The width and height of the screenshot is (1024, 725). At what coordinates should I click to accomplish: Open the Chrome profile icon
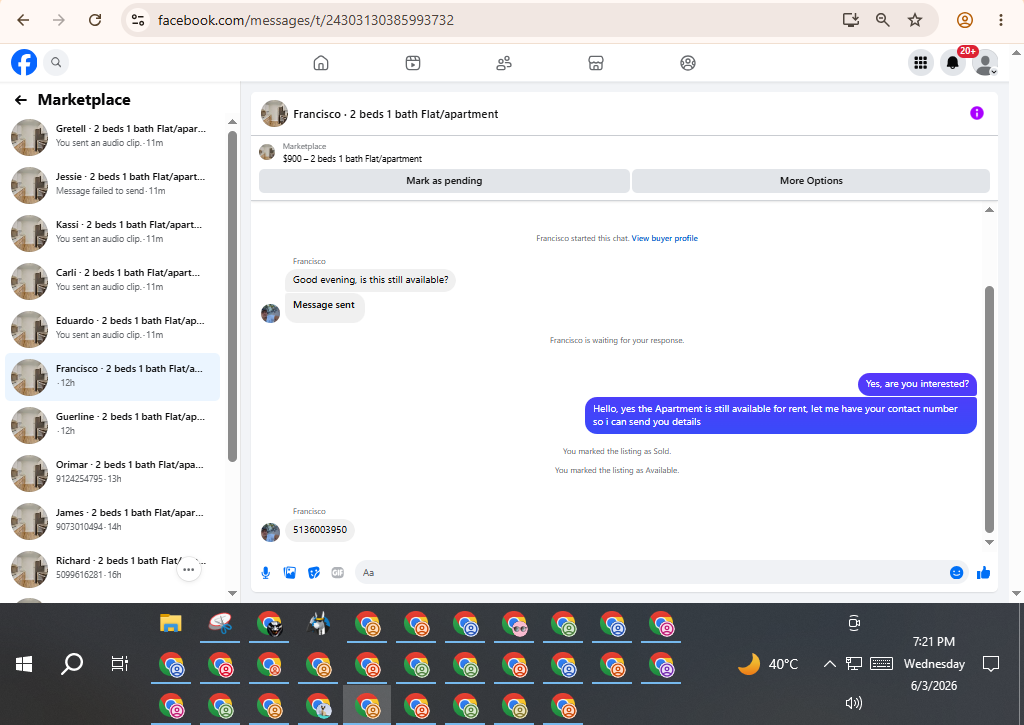click(965, 20)
